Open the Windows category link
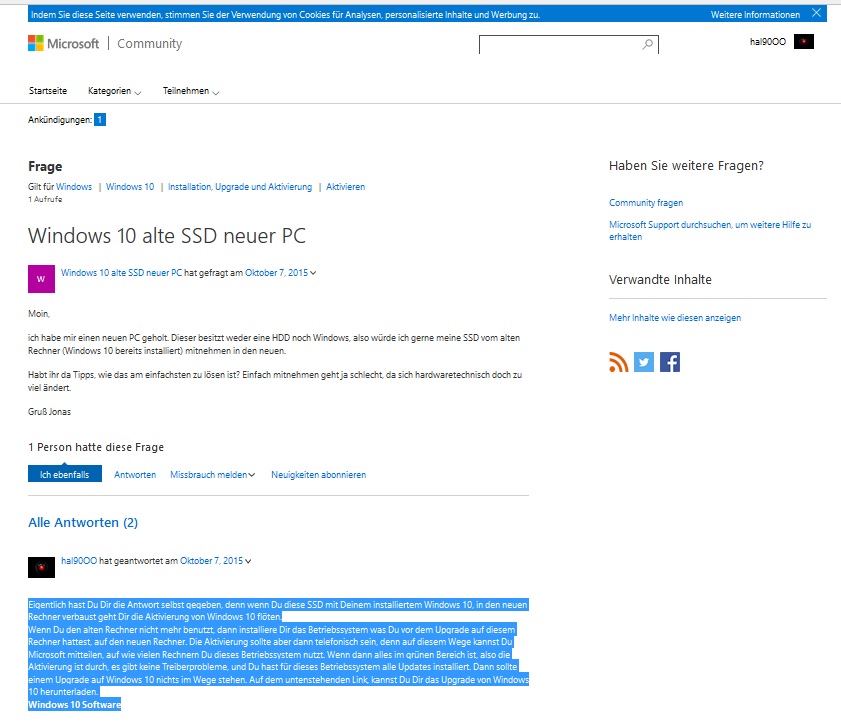841x723 pixels. coord(74,187)
